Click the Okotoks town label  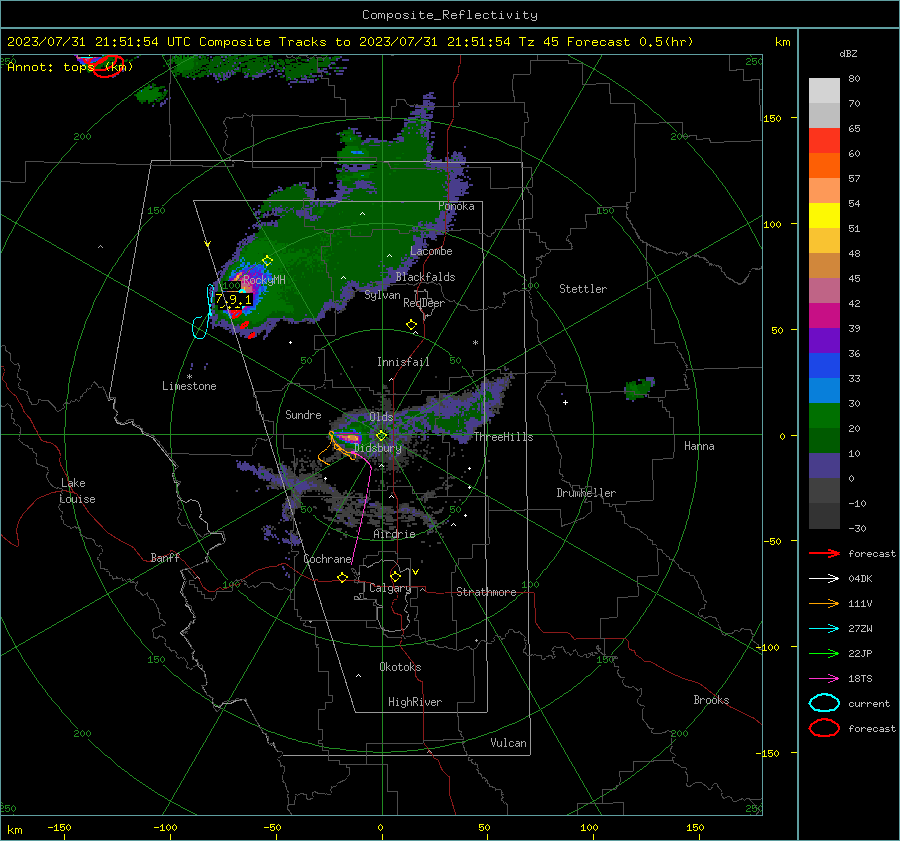pos(400,667)
